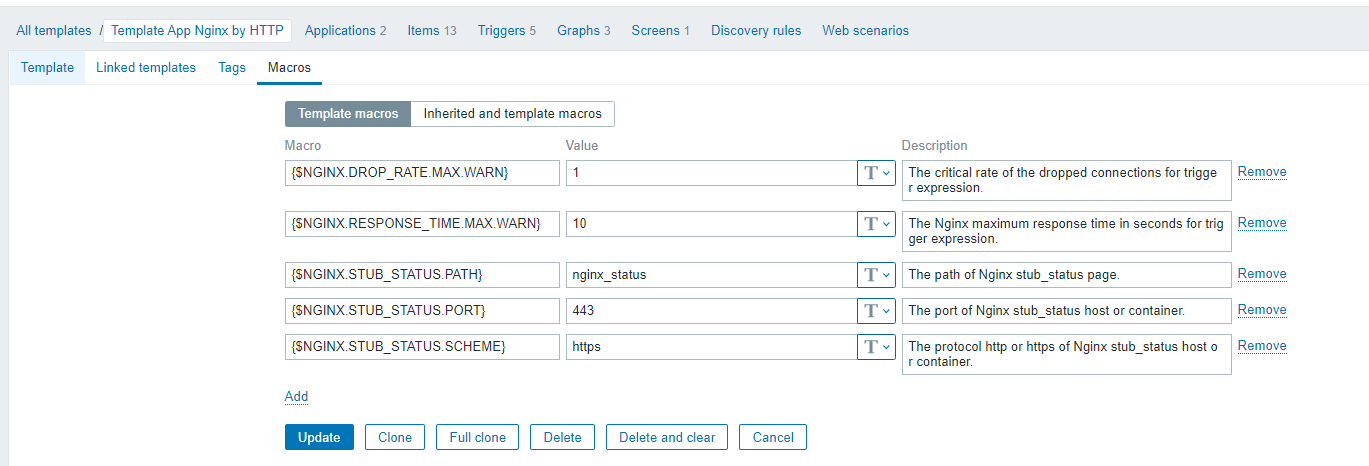The height and width of the screenshot is (466, 1369).
Task: Switch to Inherited and template macros
Action: (512, 114)
